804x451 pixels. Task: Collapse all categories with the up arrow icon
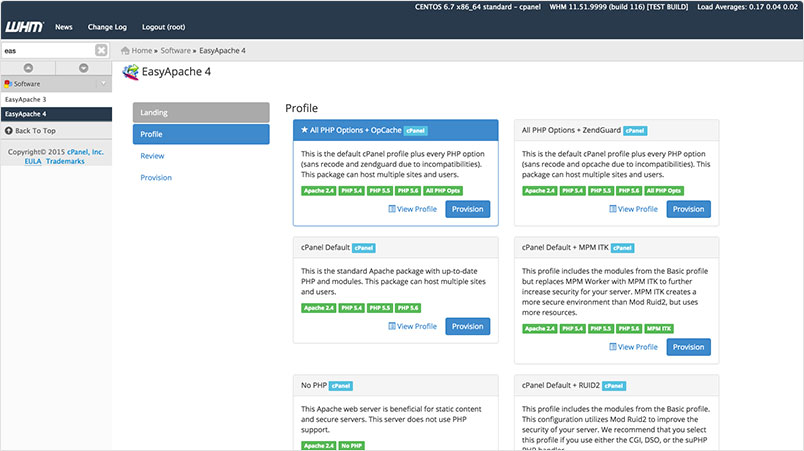[28, 68]
